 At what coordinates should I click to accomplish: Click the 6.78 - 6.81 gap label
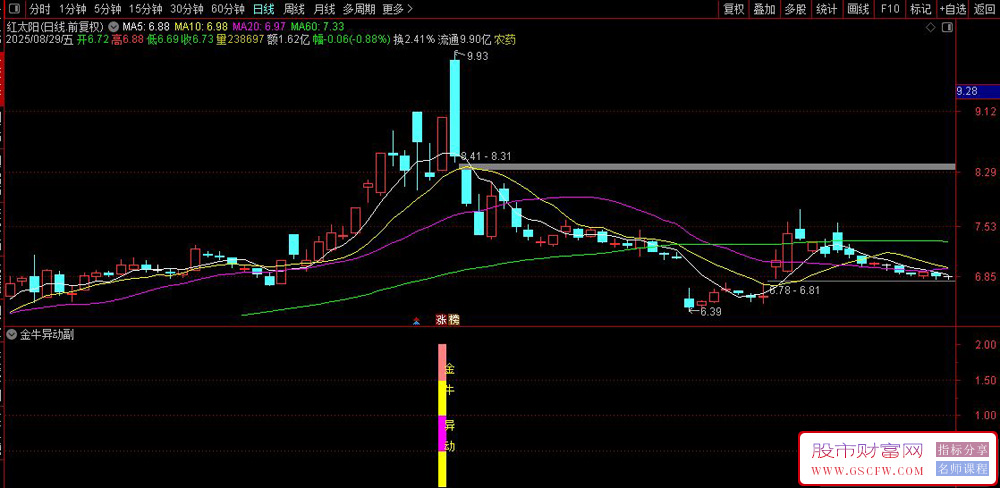pyautogui.click(x=795, y=290)
